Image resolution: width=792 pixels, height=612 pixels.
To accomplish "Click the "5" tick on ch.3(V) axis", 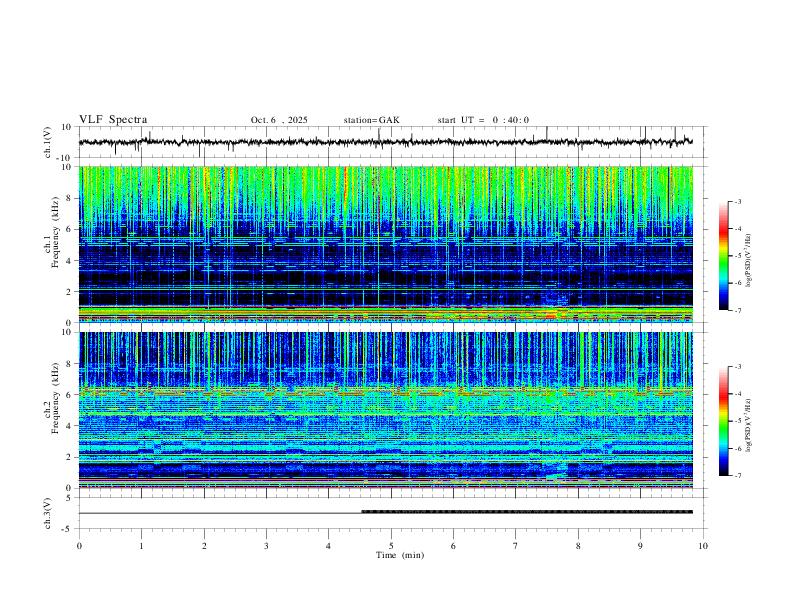I will click(x=70, y=498).
